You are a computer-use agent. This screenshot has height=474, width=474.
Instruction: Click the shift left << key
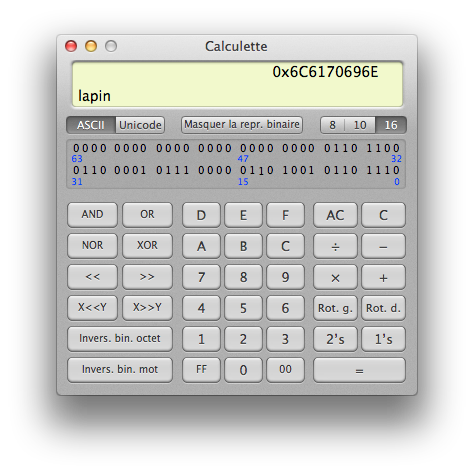[x=92, y=277]
